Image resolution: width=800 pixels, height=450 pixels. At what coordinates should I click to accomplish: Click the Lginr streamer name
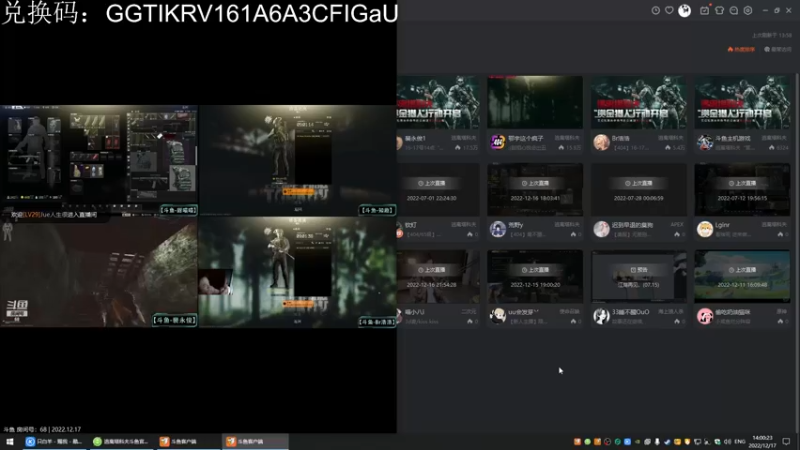[x=722, y=225]
